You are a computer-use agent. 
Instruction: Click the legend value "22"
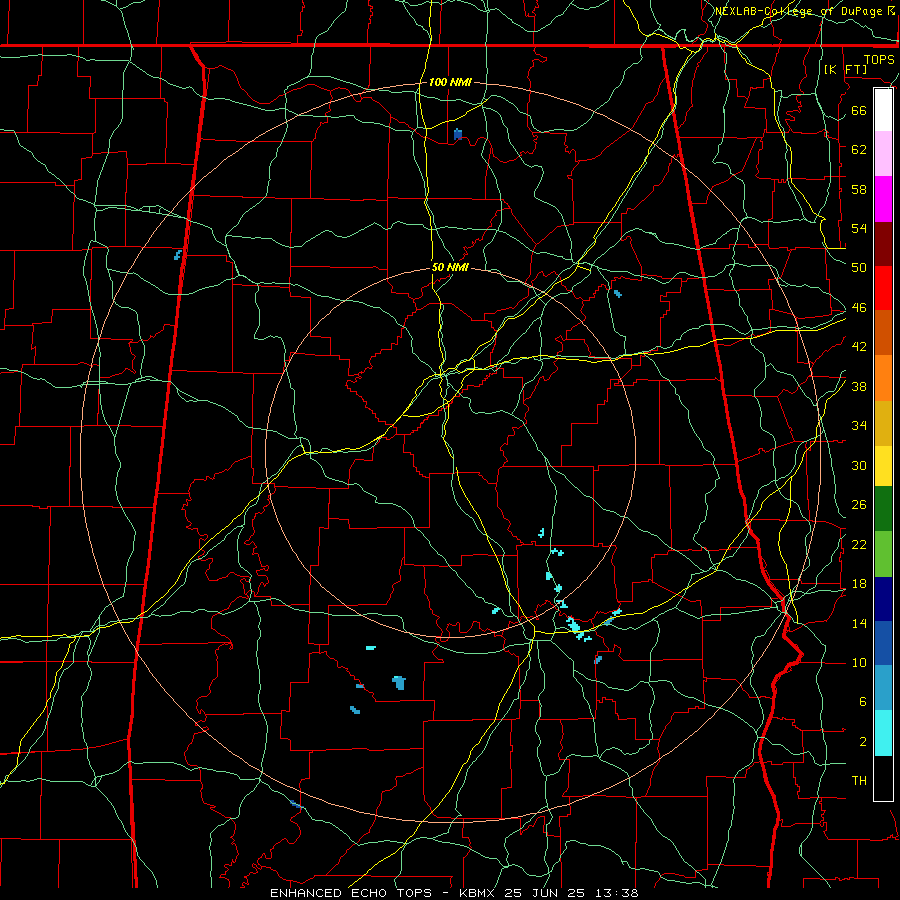859,544
